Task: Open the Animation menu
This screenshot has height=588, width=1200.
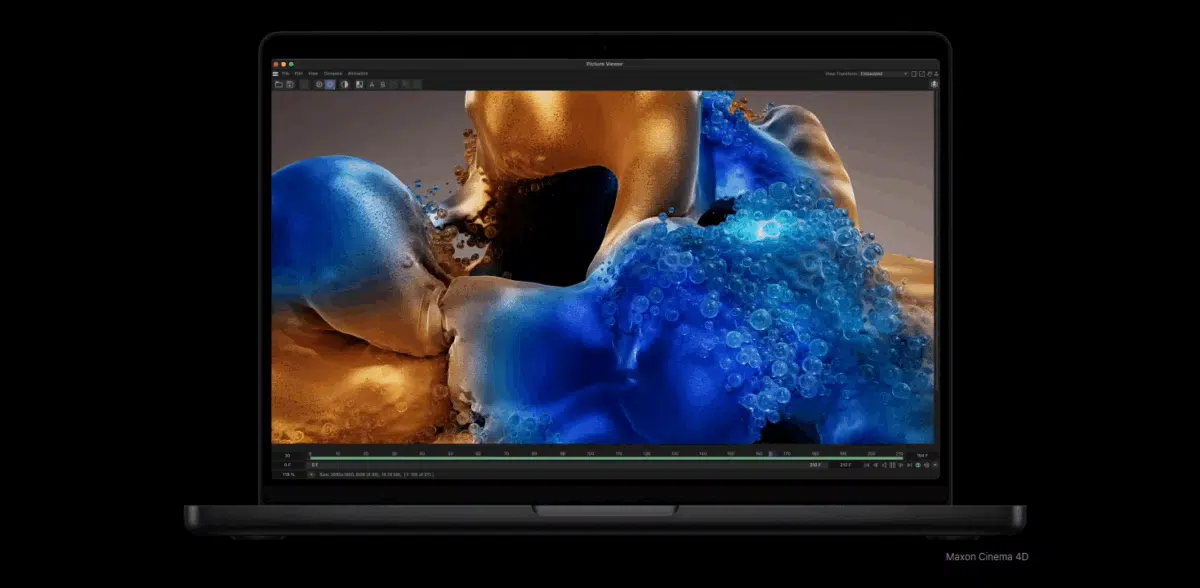Action: click(358, 73)
